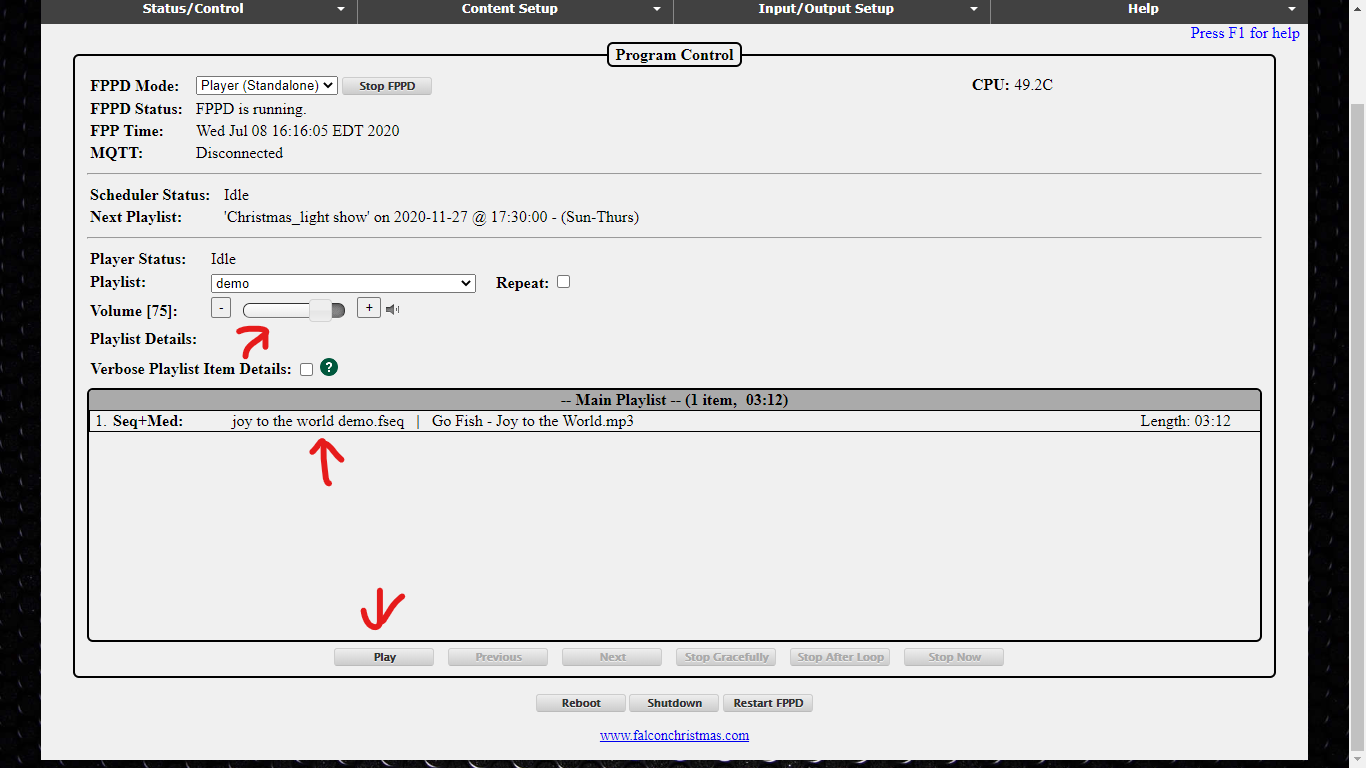
Task: Click the Restart FPPD button
Action: coord(768,703)
